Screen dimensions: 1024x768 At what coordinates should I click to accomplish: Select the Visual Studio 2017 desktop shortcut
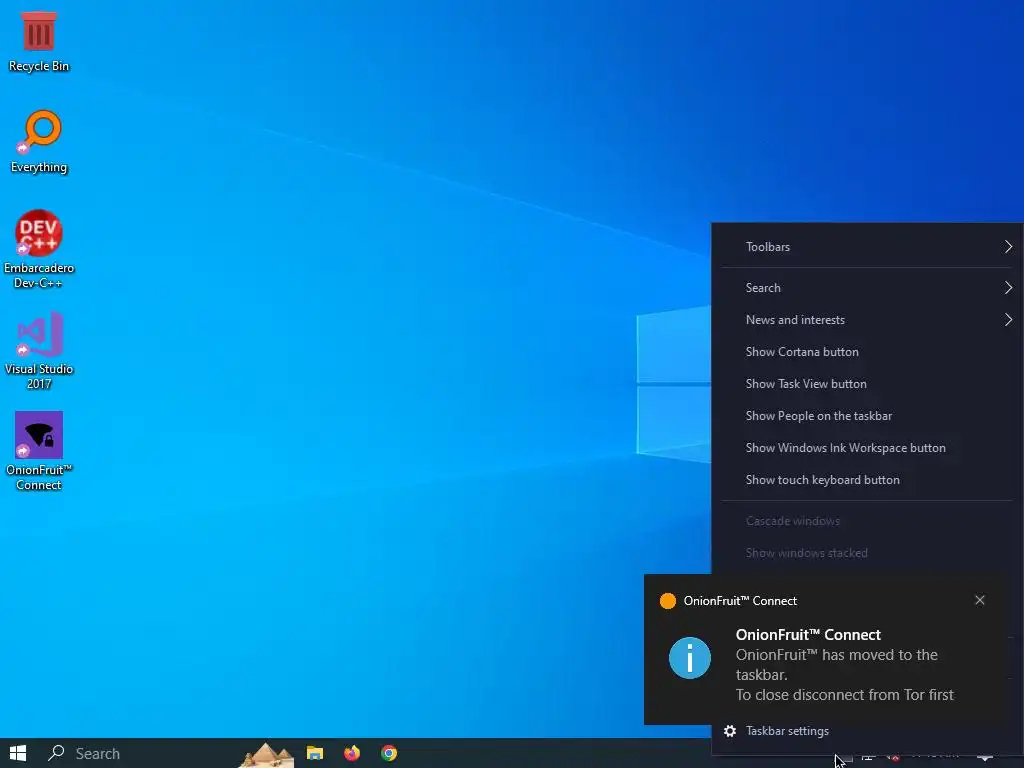(x=39, y=351)
